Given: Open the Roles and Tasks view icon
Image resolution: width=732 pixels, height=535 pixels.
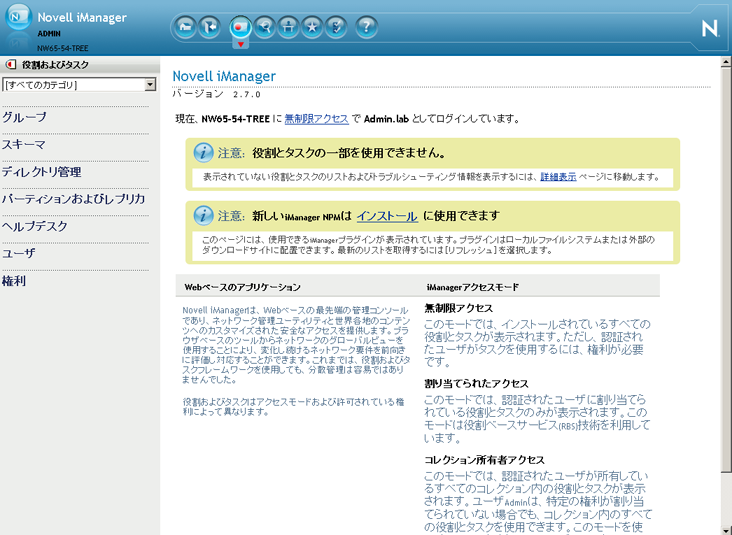Looking at the screenshot, I should coord(240,27).
